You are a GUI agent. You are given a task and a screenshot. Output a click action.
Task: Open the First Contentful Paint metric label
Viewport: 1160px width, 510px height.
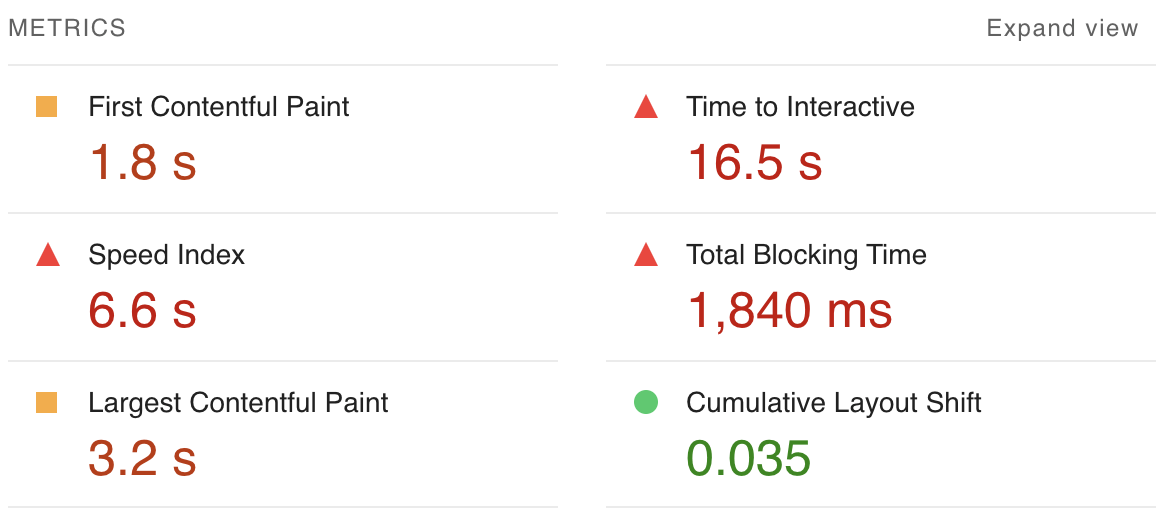[219, 107]
